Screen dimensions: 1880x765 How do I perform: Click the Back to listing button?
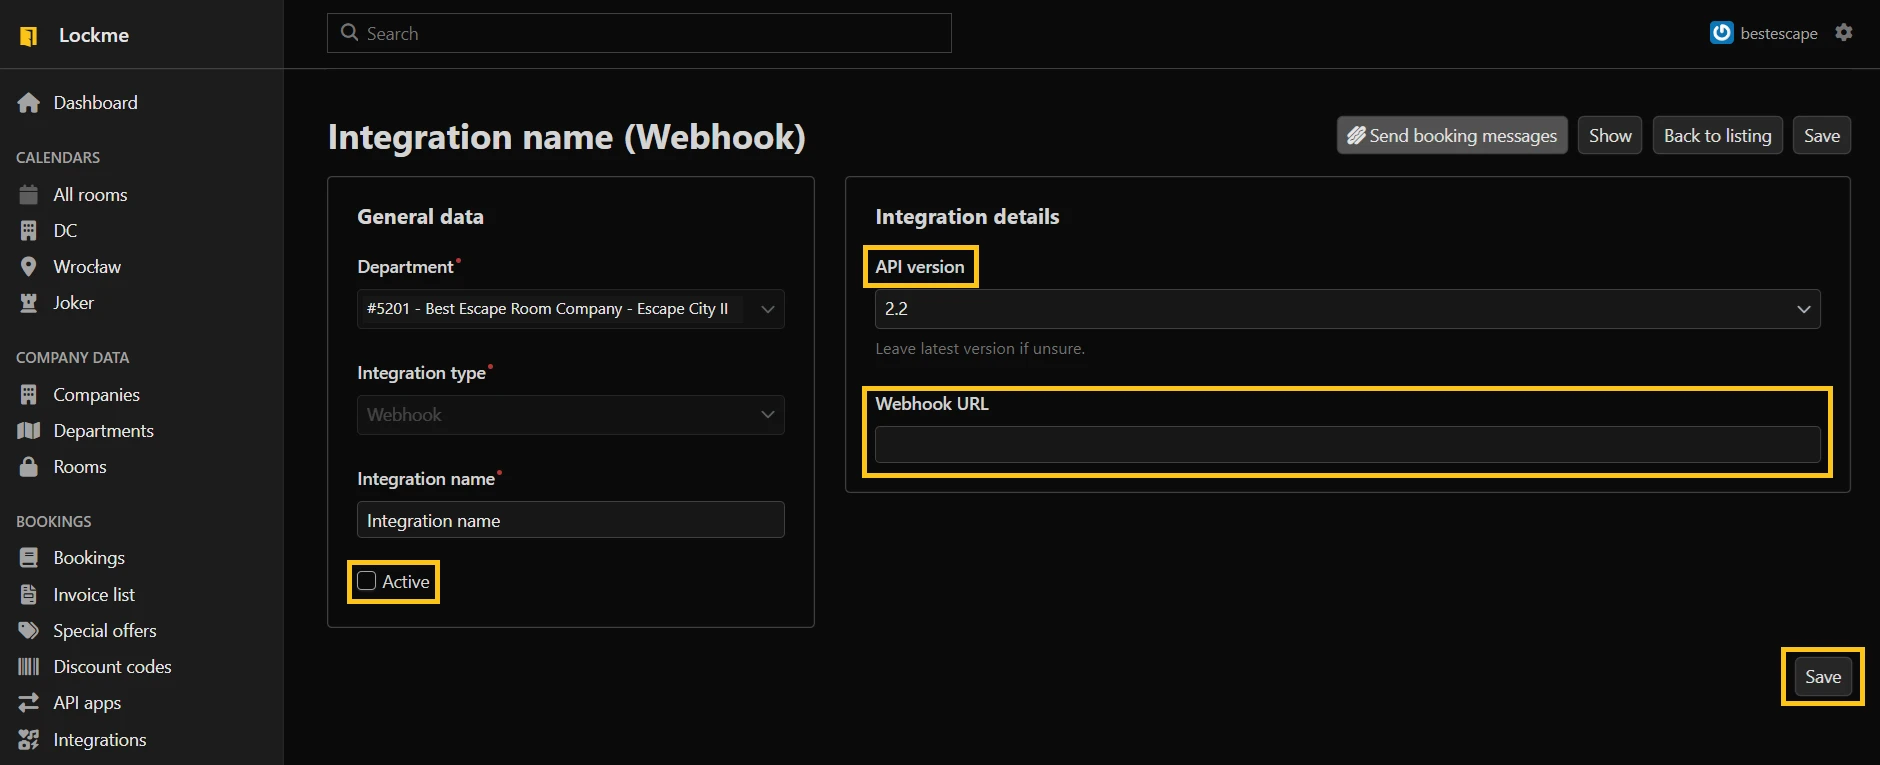pos(1716,136)
